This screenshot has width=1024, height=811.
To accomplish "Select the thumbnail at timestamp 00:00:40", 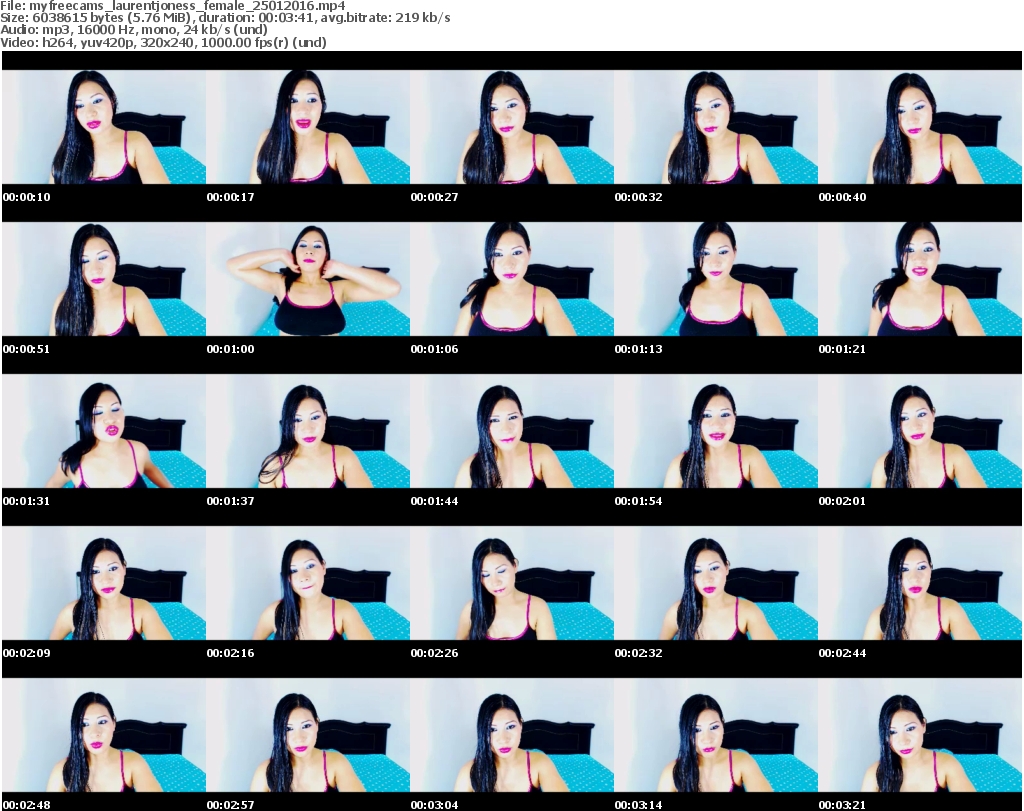I will click(920, 127).
